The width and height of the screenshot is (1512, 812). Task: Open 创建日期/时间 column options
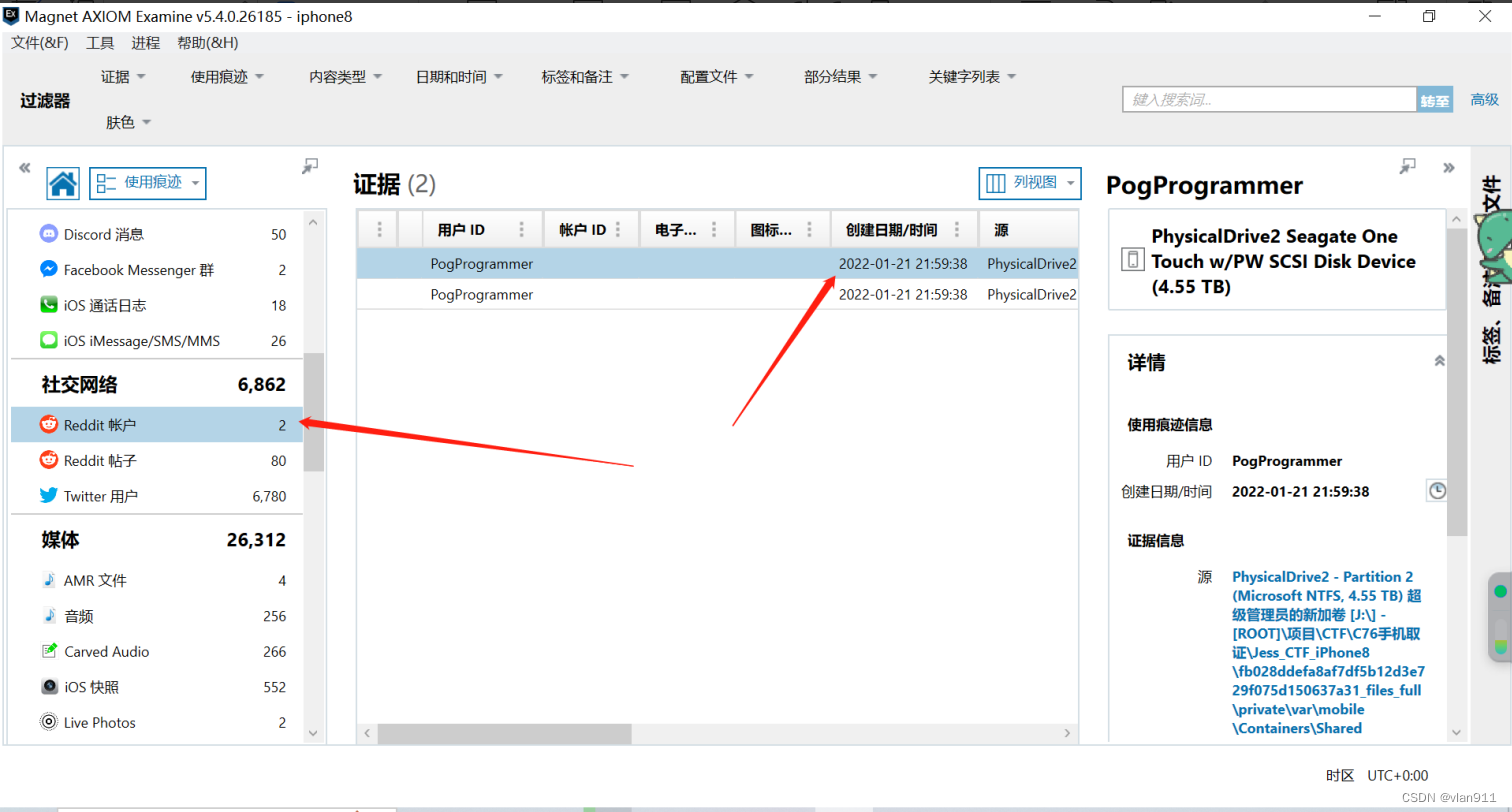click(957, 230)
